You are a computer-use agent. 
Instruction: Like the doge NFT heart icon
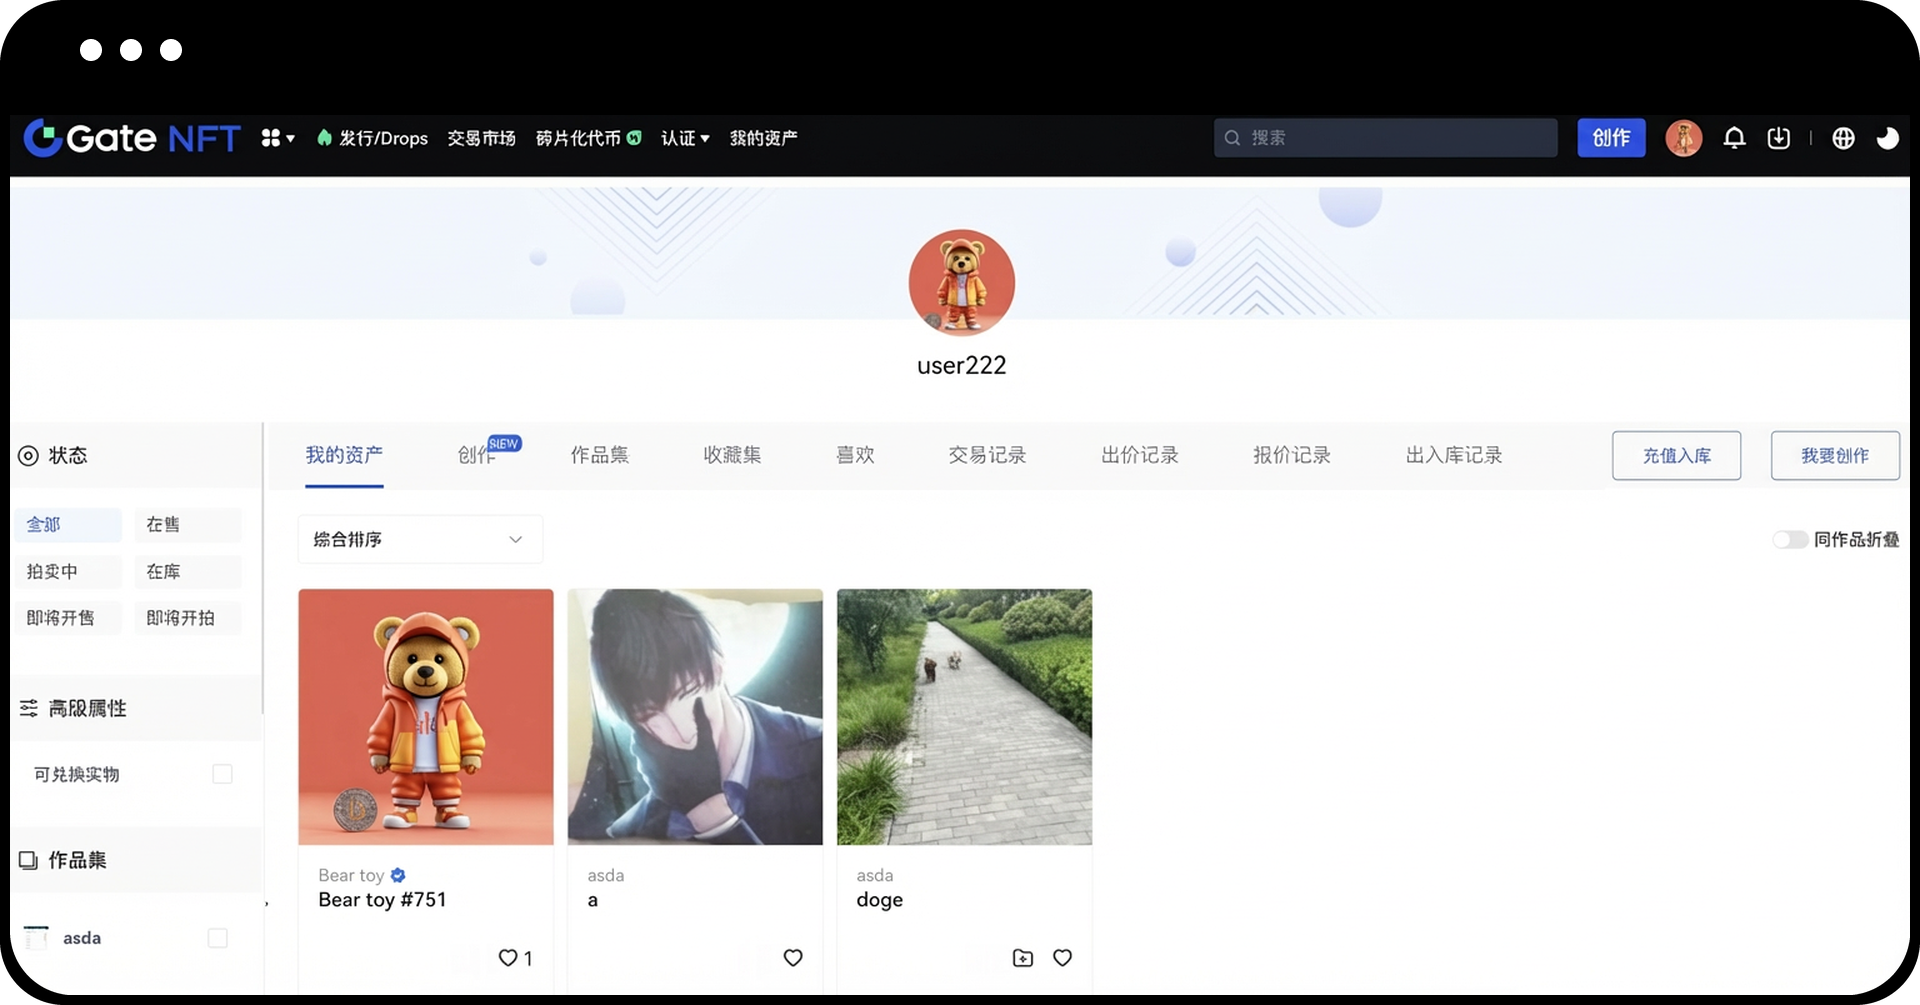[x=1062, y=957]
